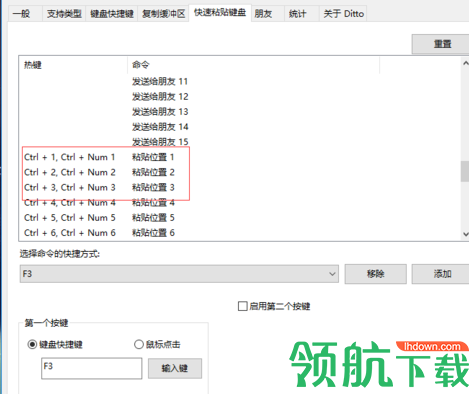Screen dimensions: 469x394
Task: Open the 统计 tab
Action: click(x=302, y=14)
